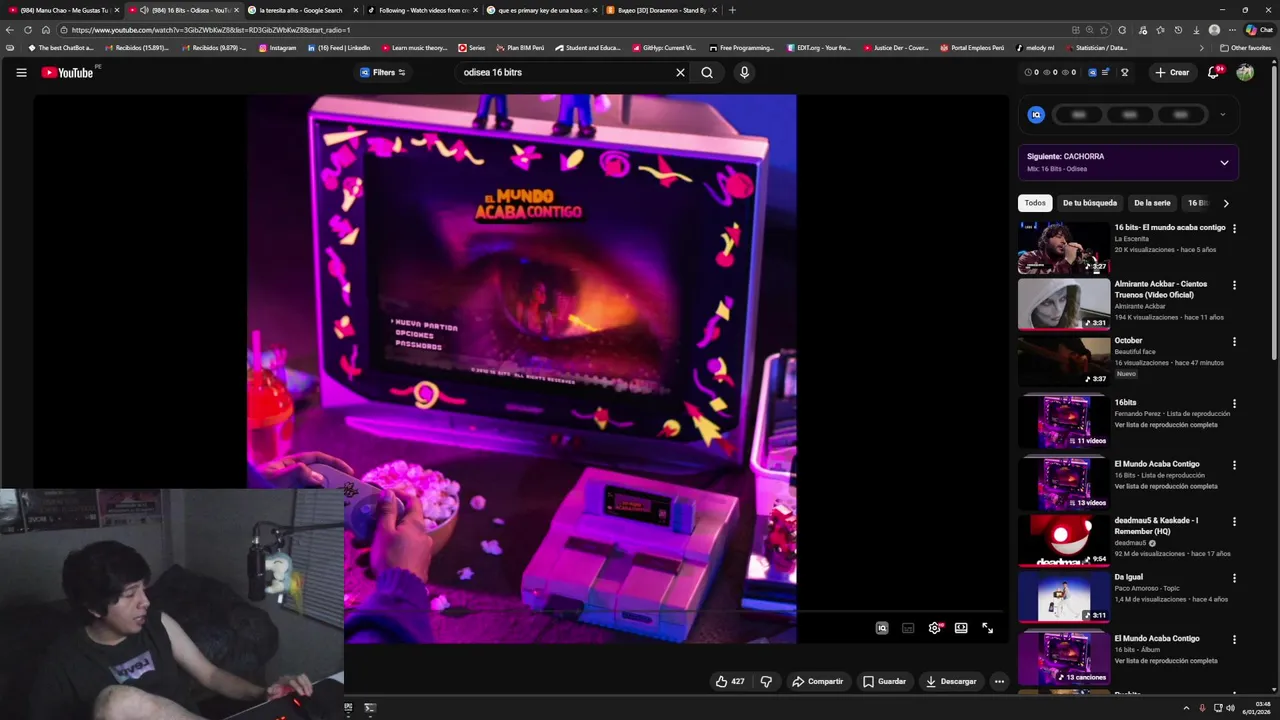Click the vidIQ button in player controls
Image resolution: width=1280 pixels, height=720 pixels.
coord(882,628)
